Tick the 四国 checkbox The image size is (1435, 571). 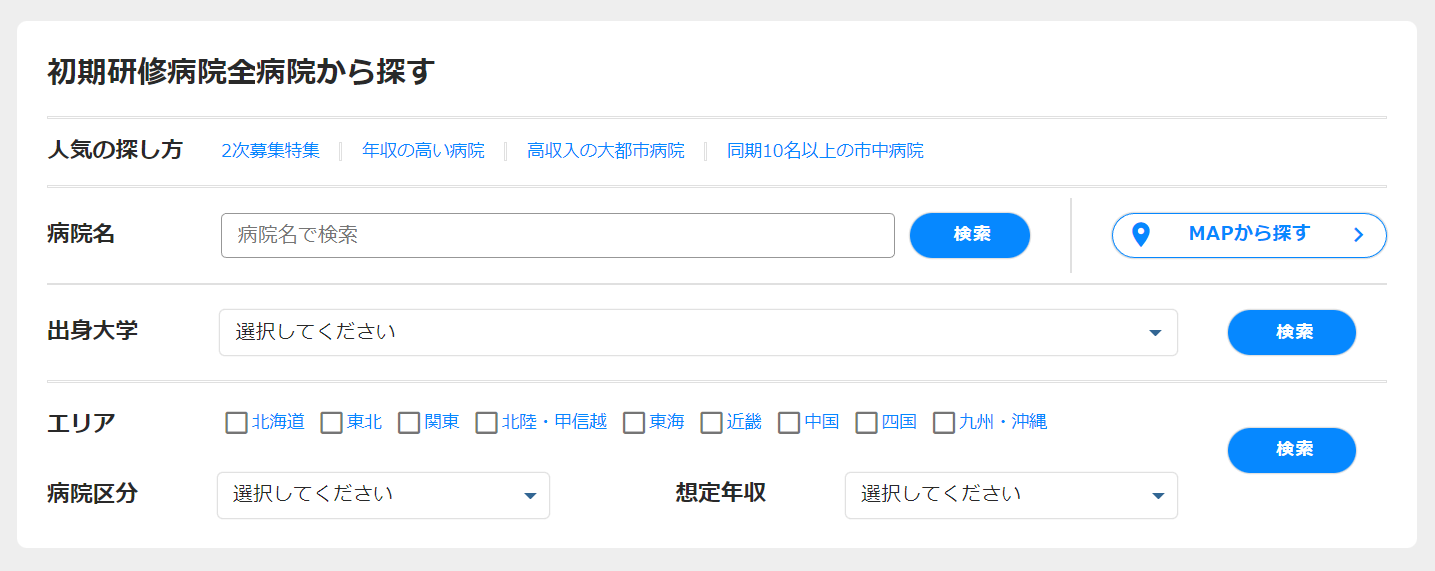pyautogui.click(x=867, y=423)
